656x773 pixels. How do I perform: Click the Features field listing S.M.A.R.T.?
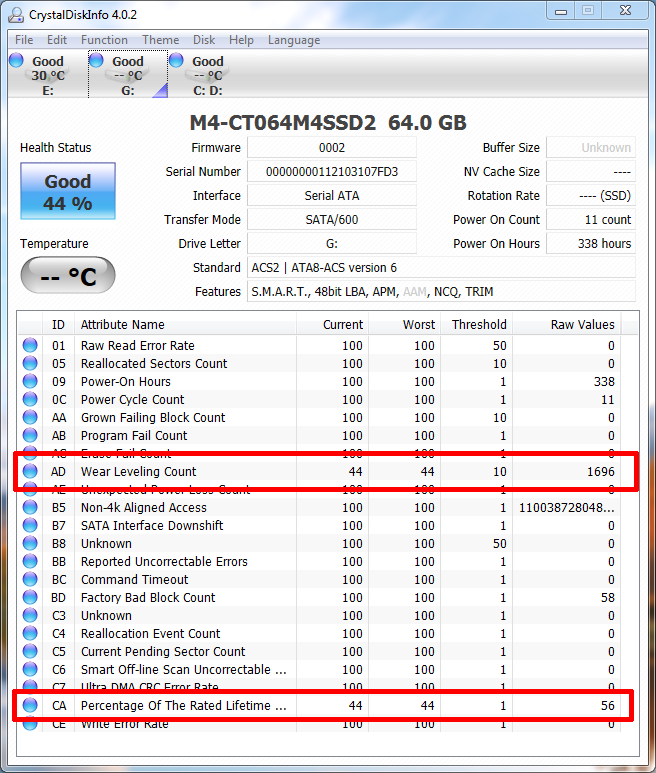441,292
